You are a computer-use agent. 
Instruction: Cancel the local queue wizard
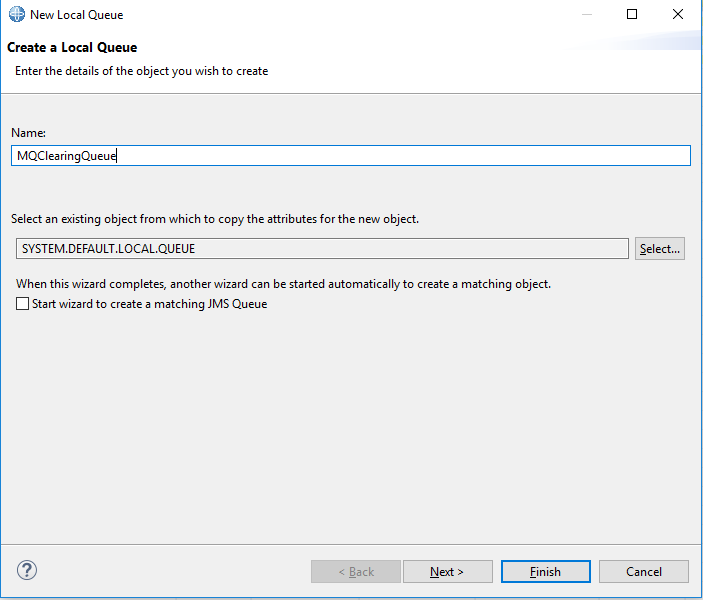click(x=643, y=572)
